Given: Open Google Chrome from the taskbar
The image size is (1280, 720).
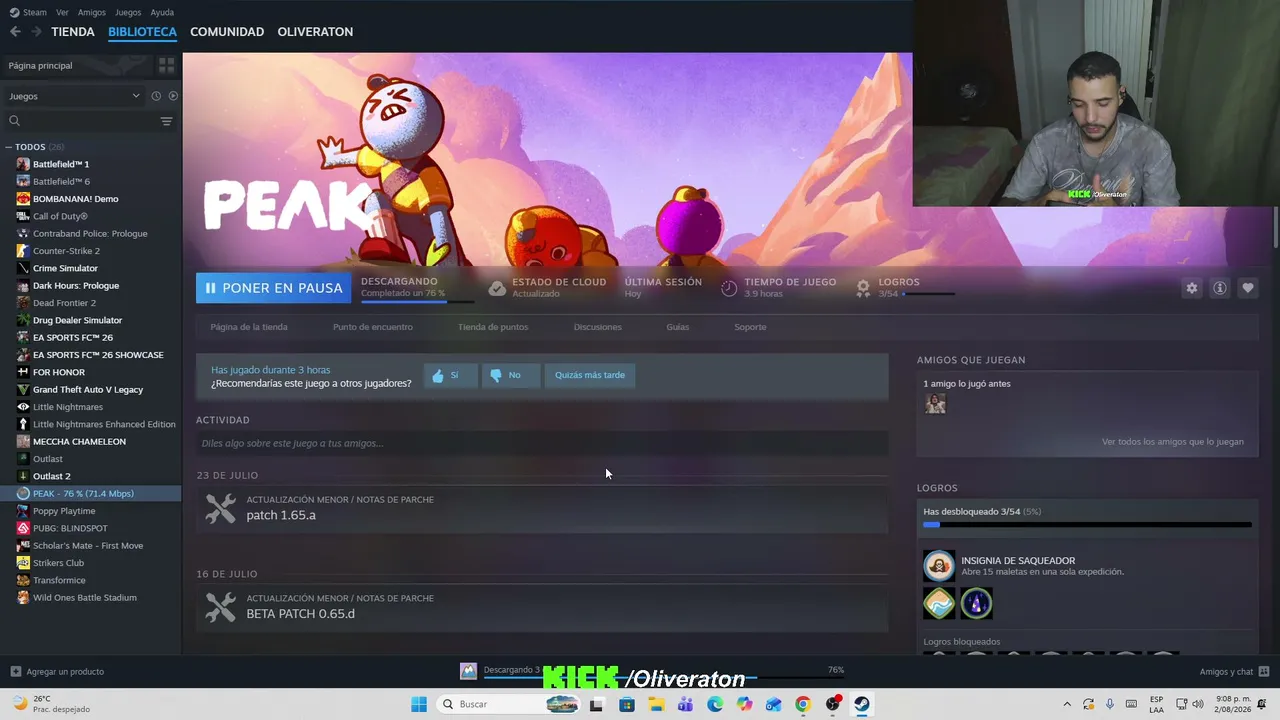Looking at the screenshot, I should 803,704.
